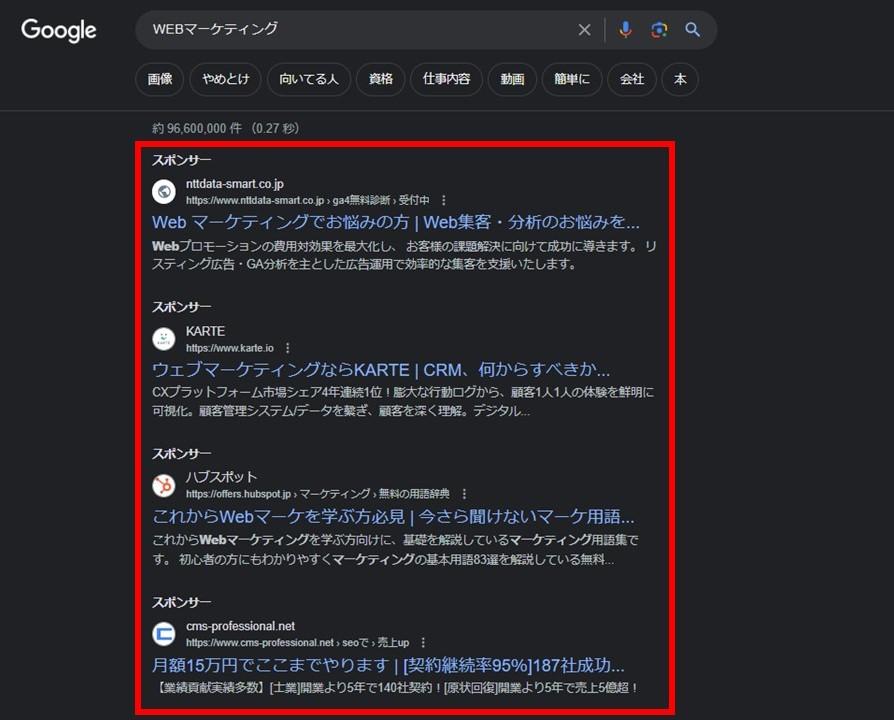Screen dimensions: 894x720
Task: Select the 動画 filter chip
Action: coord(512,79)
